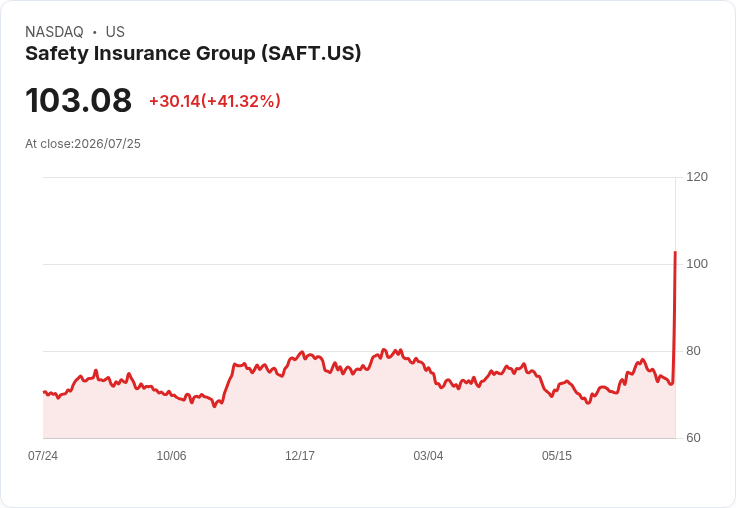Image resolution: width=736 pixels, height=508 pixels.
Task: Click the 80 y-axis label
Action: (x=693, y=351)
